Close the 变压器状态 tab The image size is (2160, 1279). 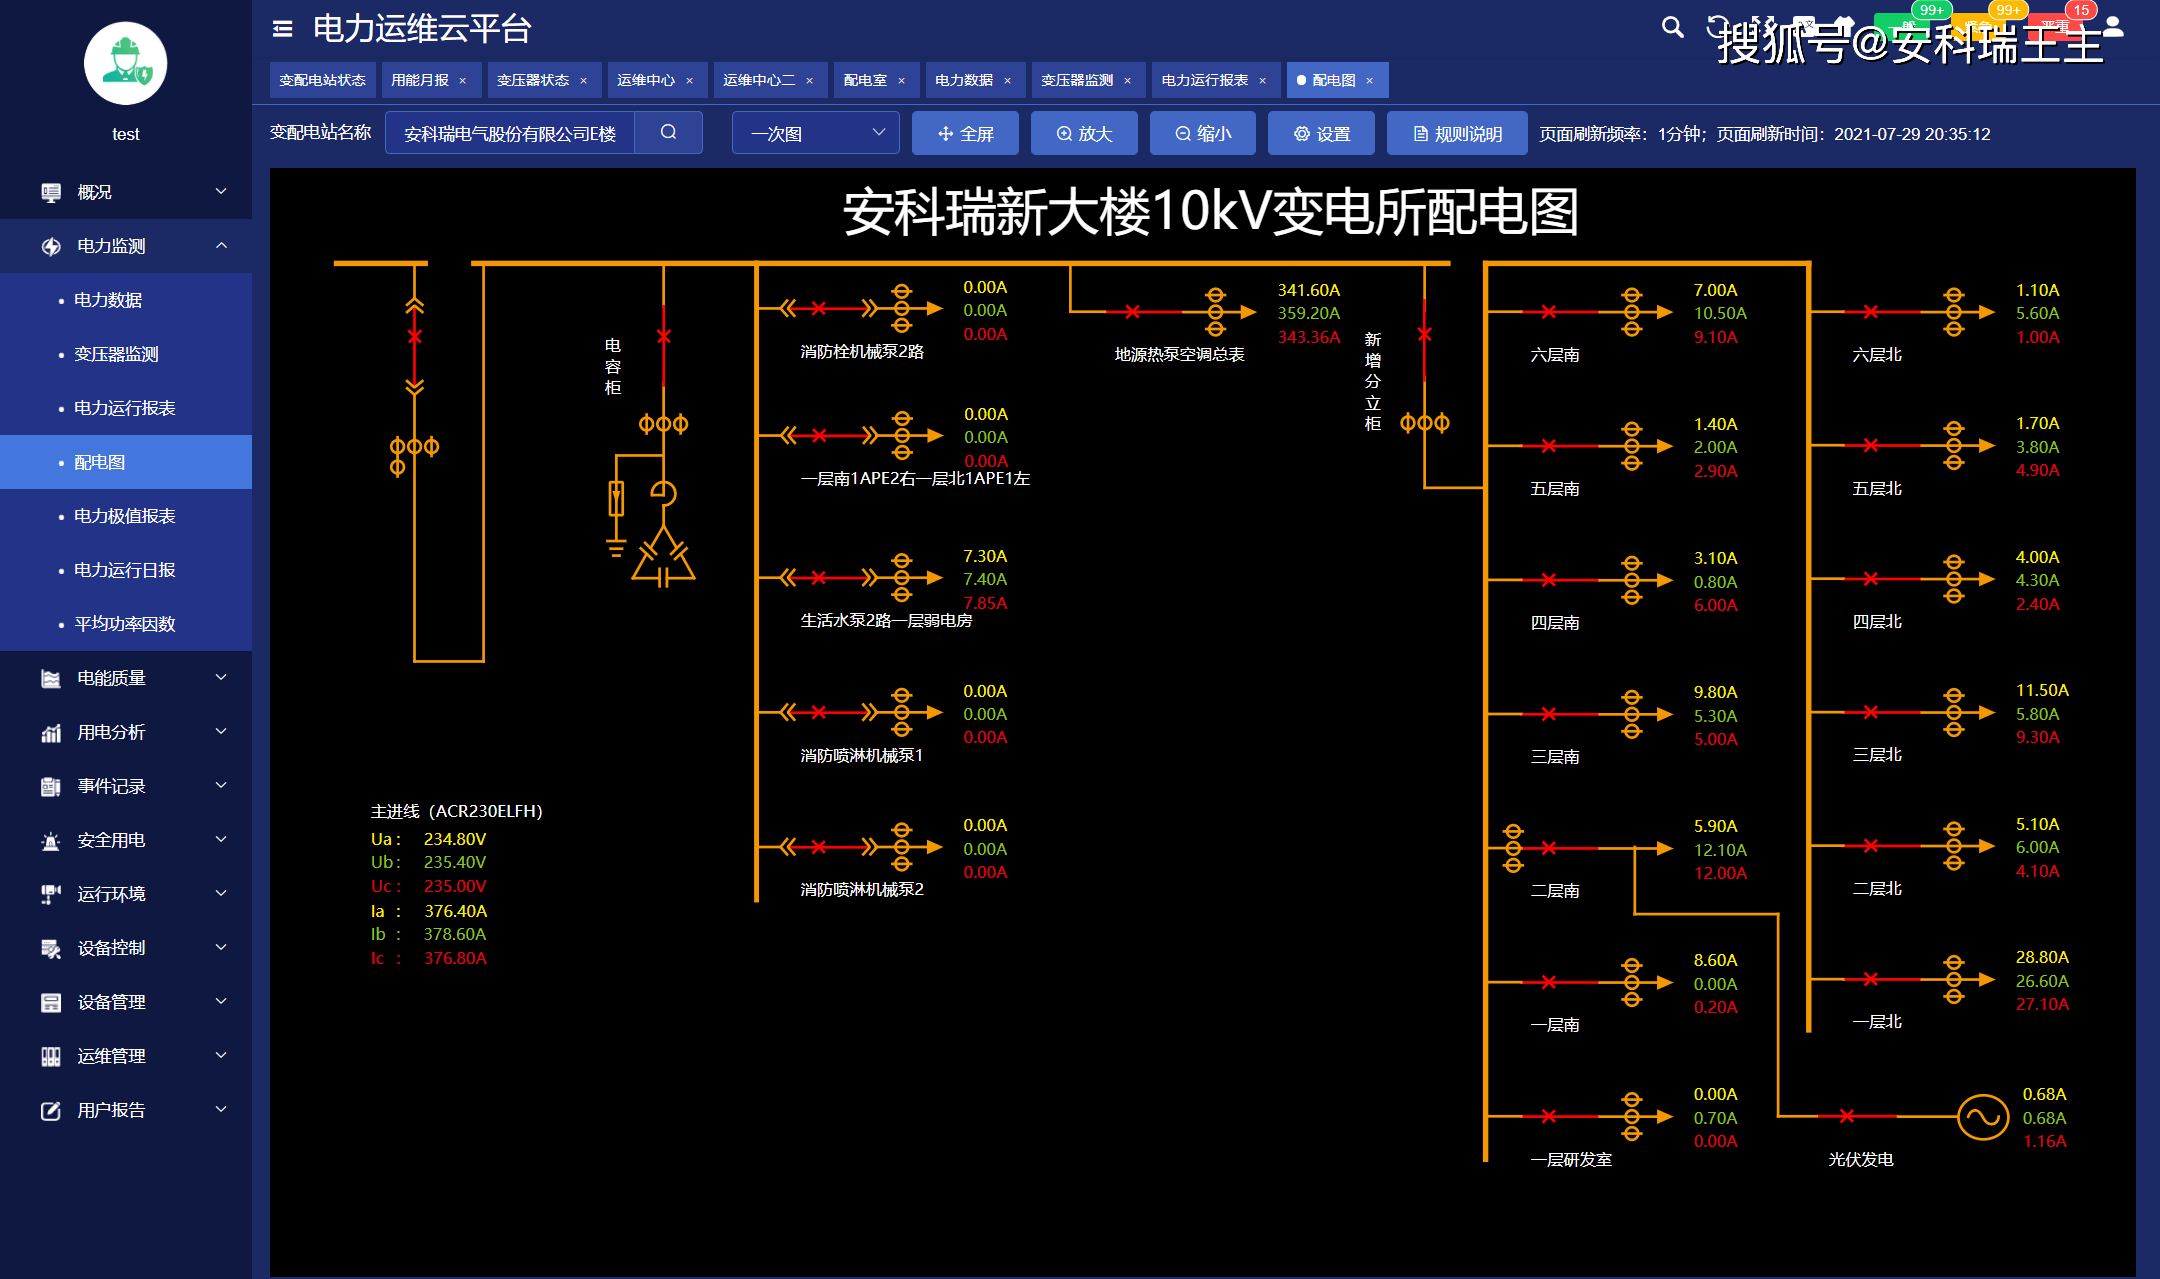pos(583,81)
